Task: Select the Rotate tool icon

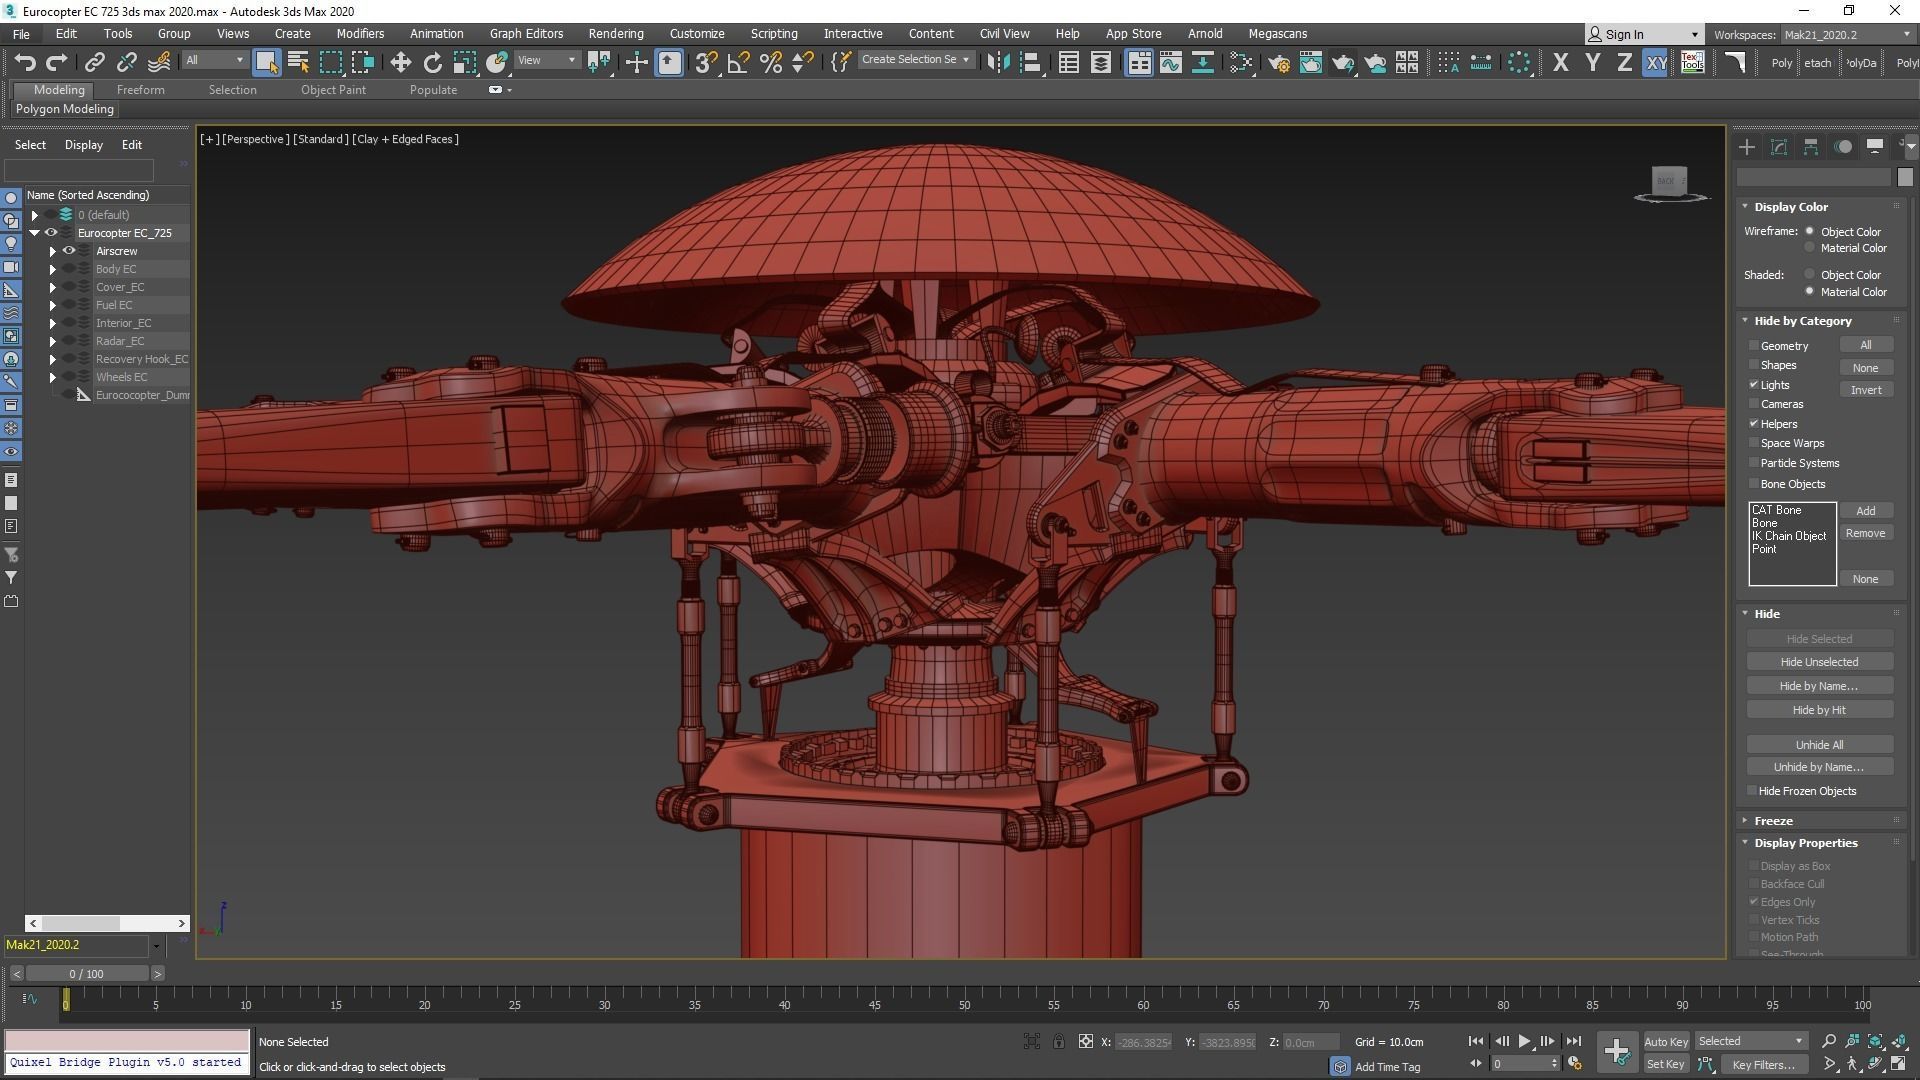Action: pyautogui.click(x=432, y=63)
